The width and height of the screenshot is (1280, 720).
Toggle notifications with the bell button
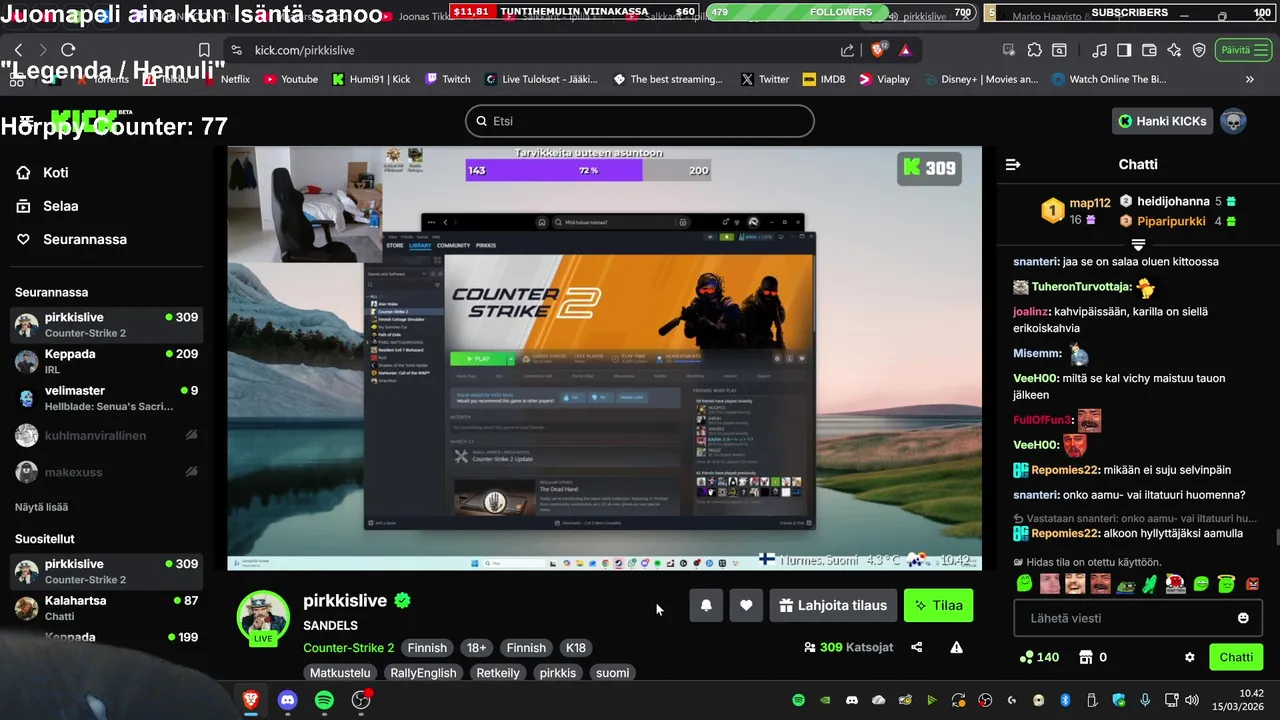(x=706, y=605)
